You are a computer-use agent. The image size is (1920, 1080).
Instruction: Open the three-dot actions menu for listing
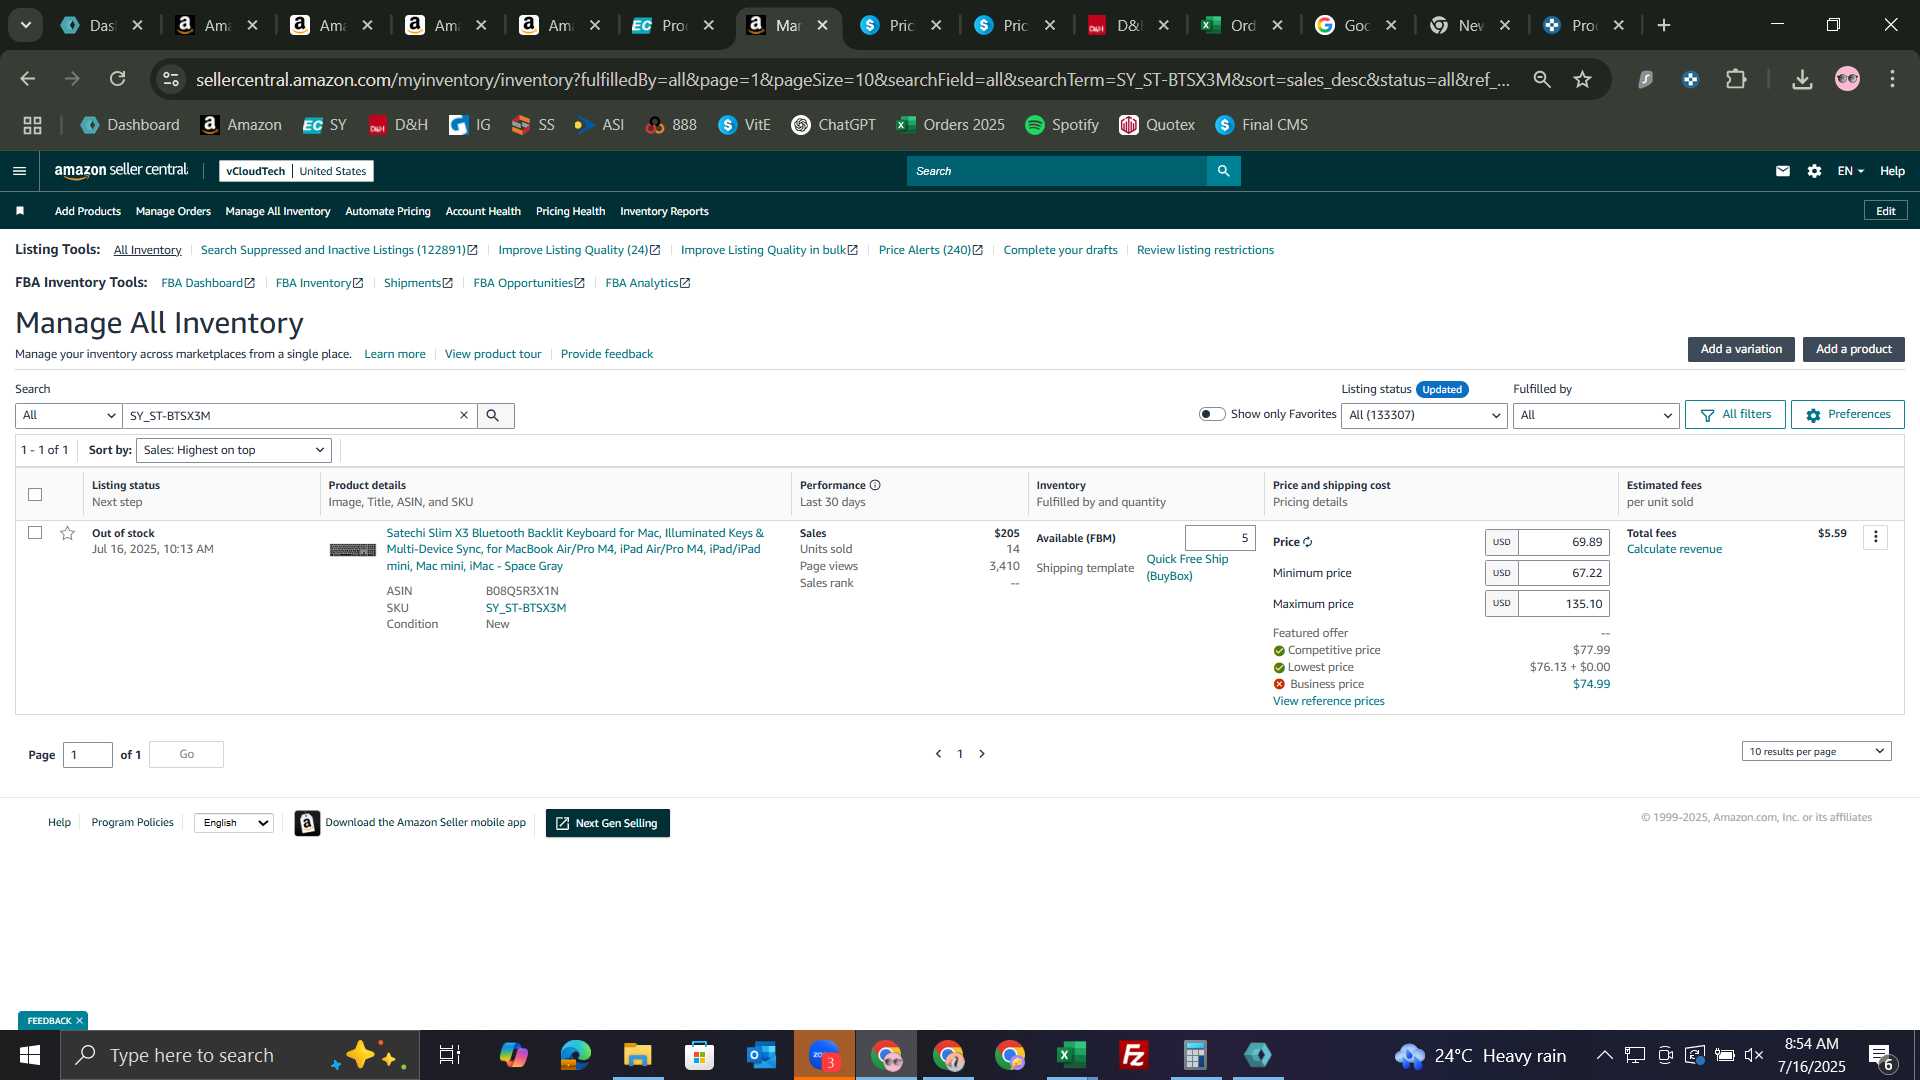(x=1876, y=538)
